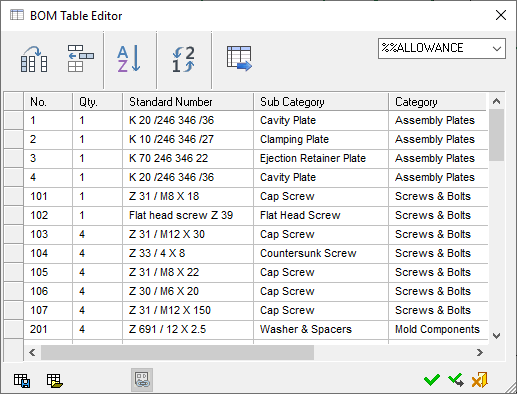
Task: Click the Standard Number column header
Action: [x=188, y=102]
